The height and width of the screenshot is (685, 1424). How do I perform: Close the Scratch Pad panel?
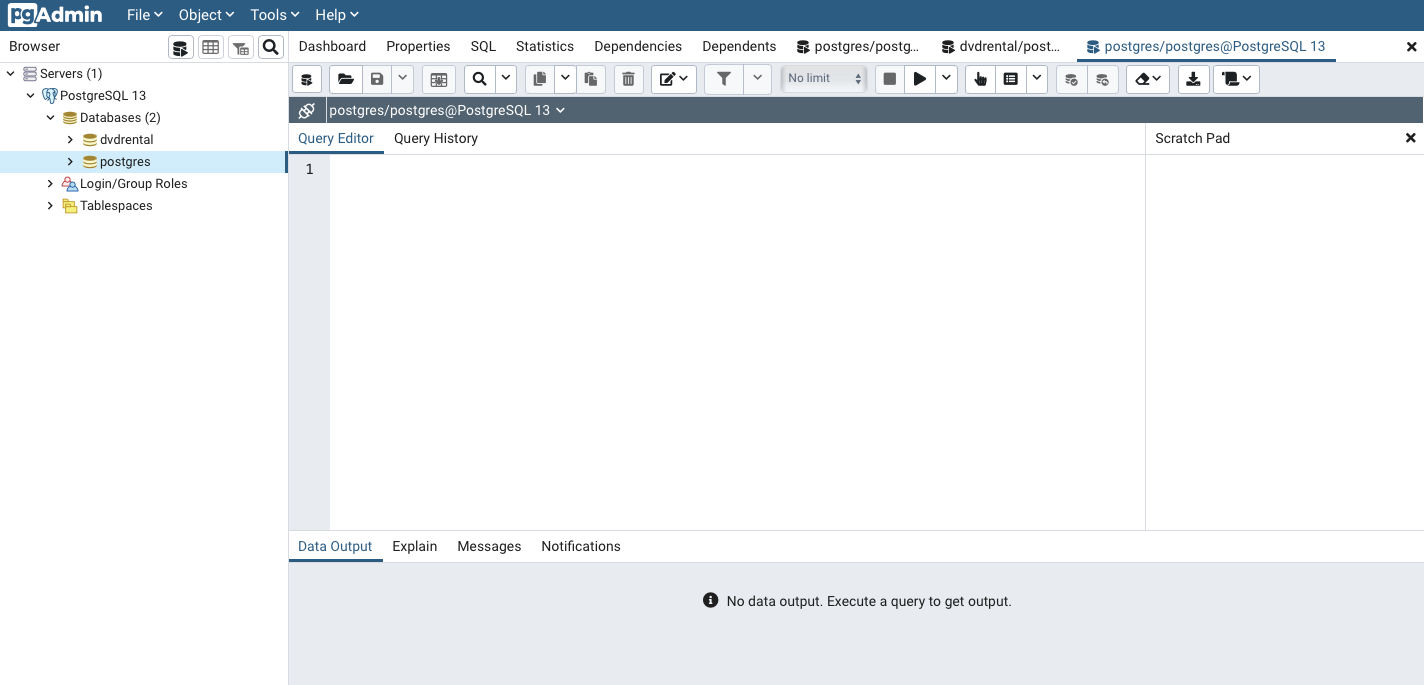tap(1410, 138)
